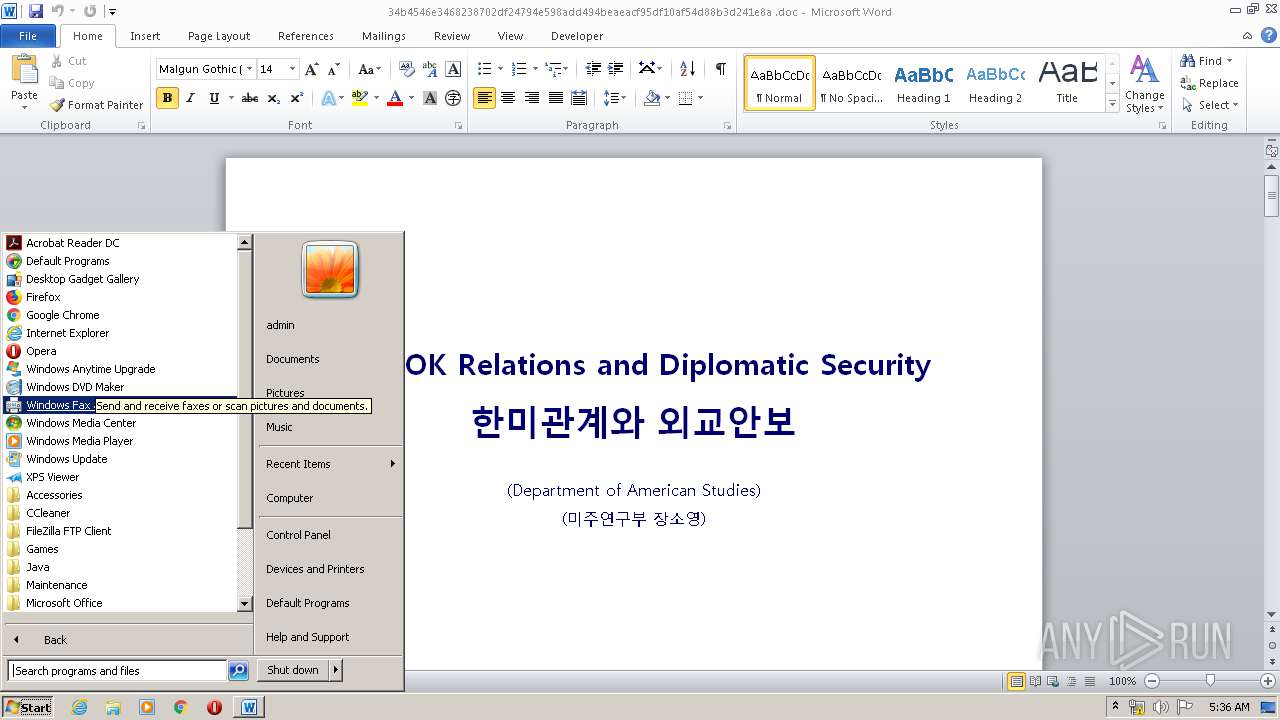Switch to the Page Layout tab
This screenshot has width=1280, height=720.
(x=219, y=36)
